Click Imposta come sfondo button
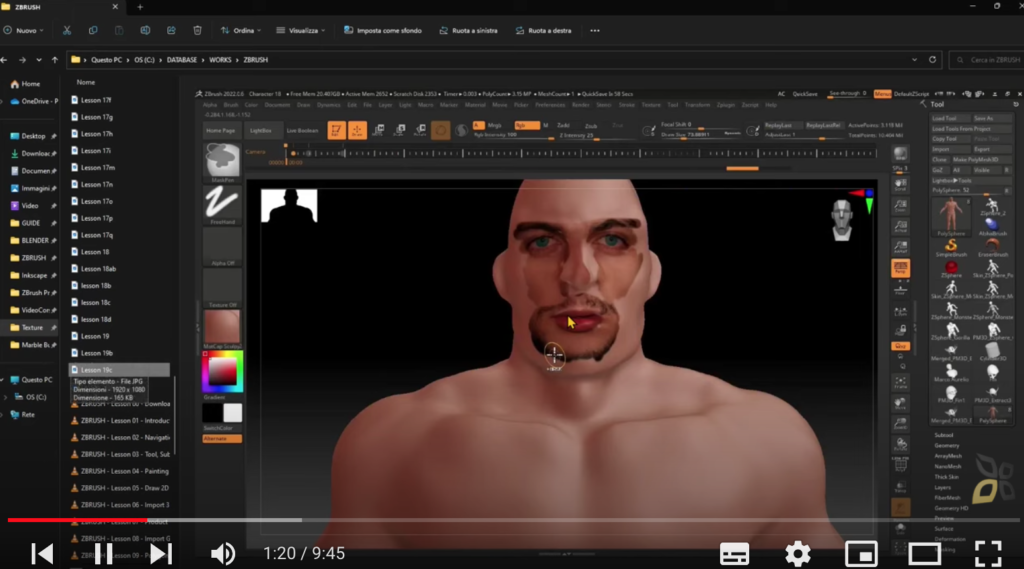 383,30
